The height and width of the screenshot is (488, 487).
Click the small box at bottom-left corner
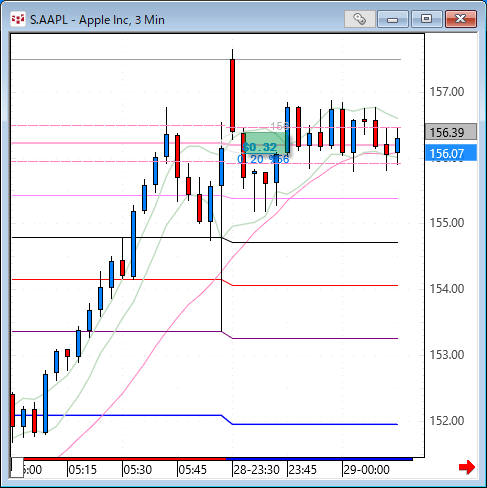[17, 468]
